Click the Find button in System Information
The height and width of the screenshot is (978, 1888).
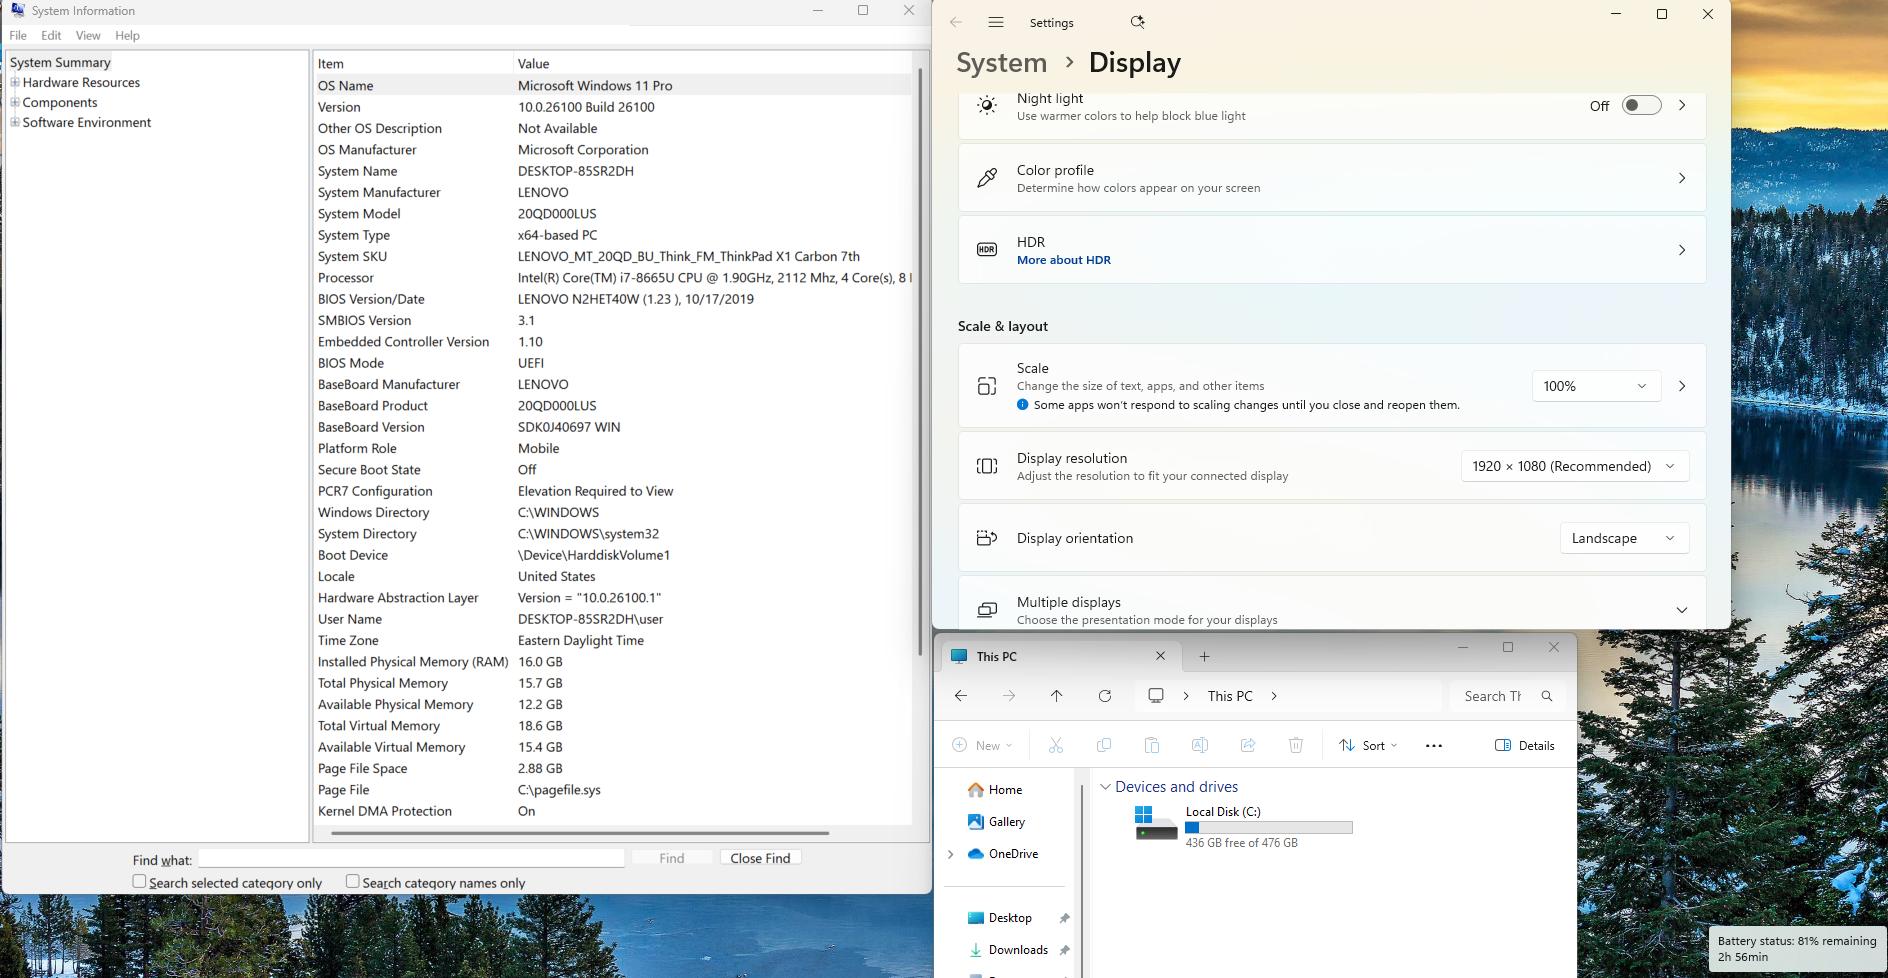pyautogui.click(x=672, y=858)
